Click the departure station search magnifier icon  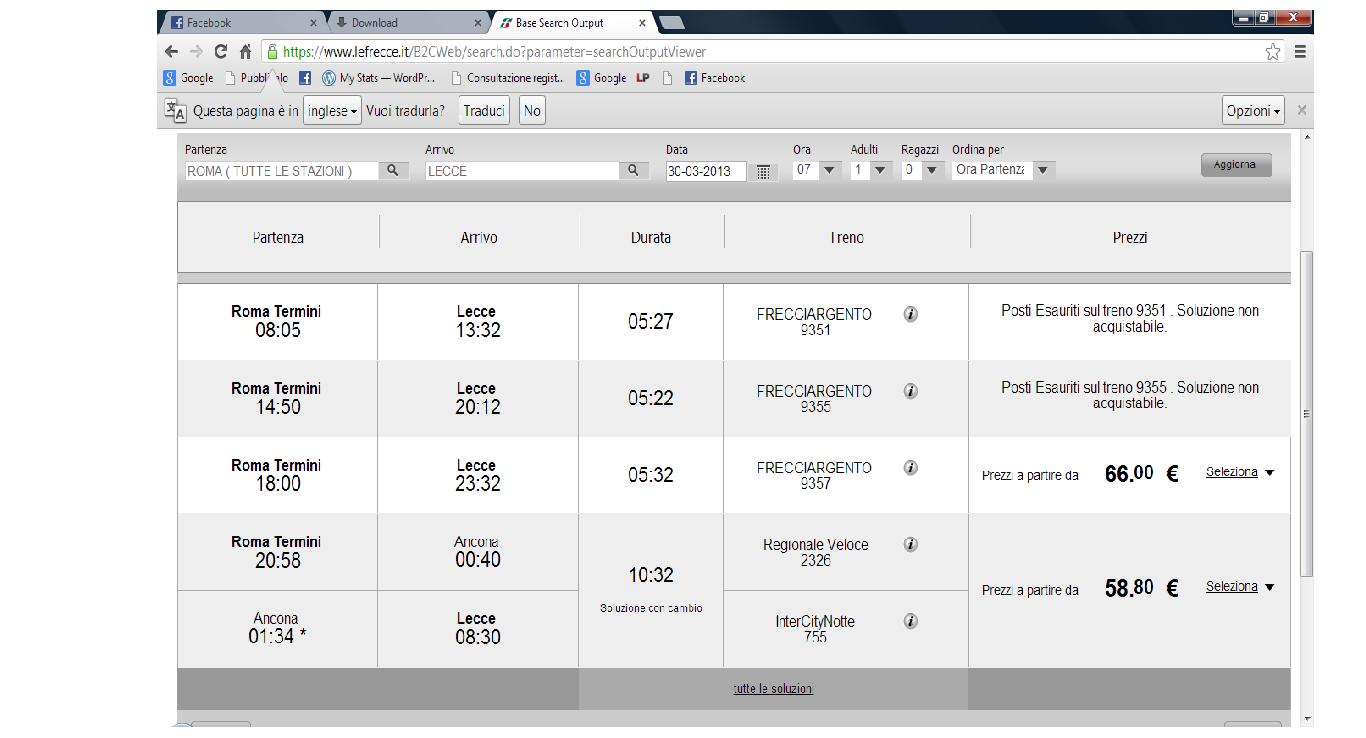(393, 171)
